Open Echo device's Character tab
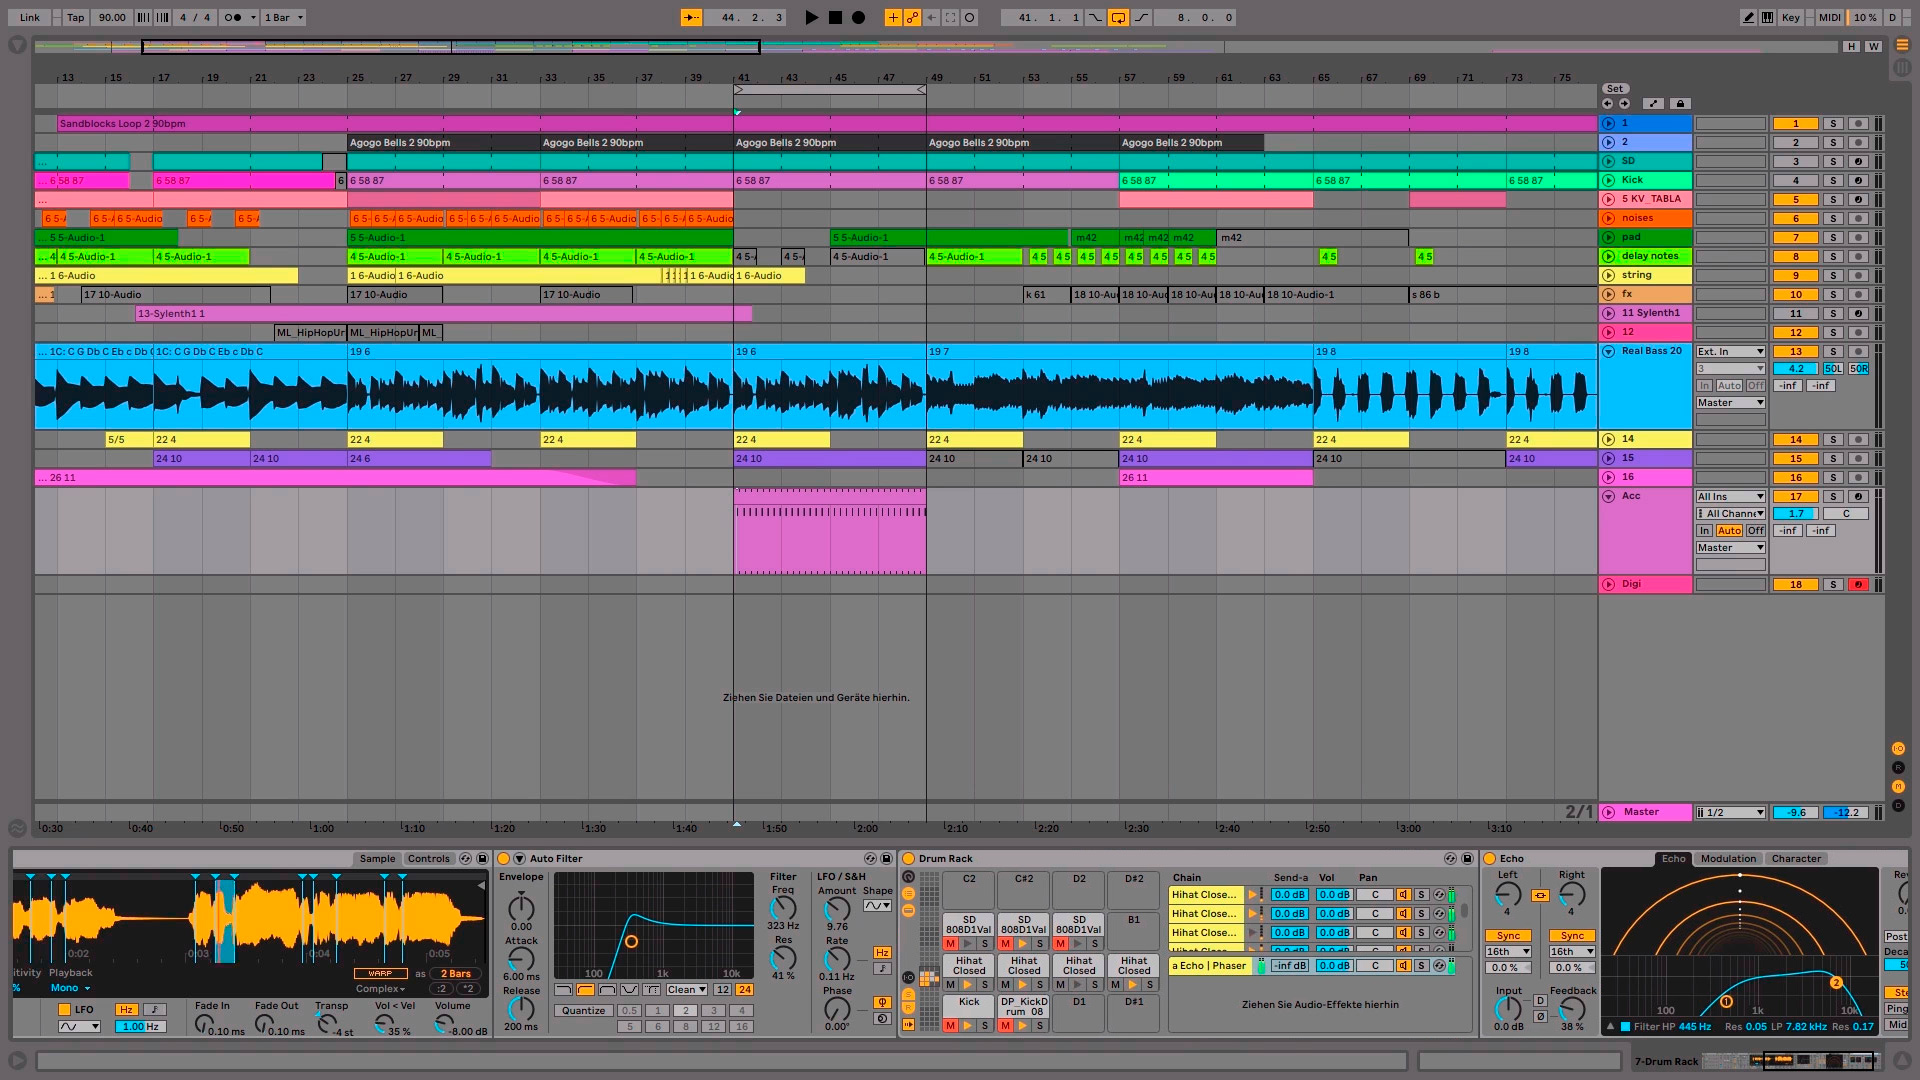Viewport: 1920px width, 1080px height. pyautogui.click(x=1796, y=858)
